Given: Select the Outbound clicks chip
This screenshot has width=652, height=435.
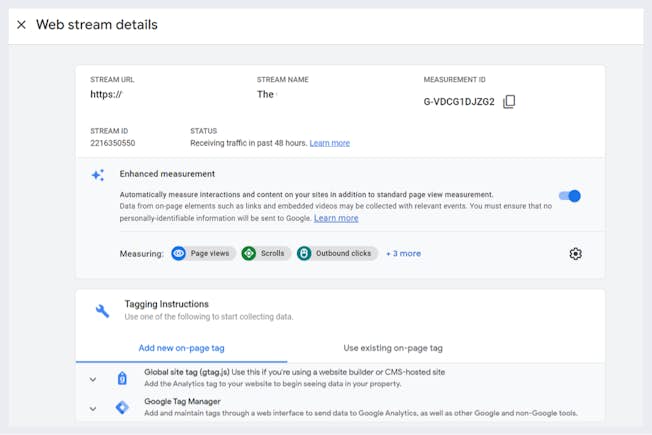Looking at the screenshot, I should click(337, 253).
